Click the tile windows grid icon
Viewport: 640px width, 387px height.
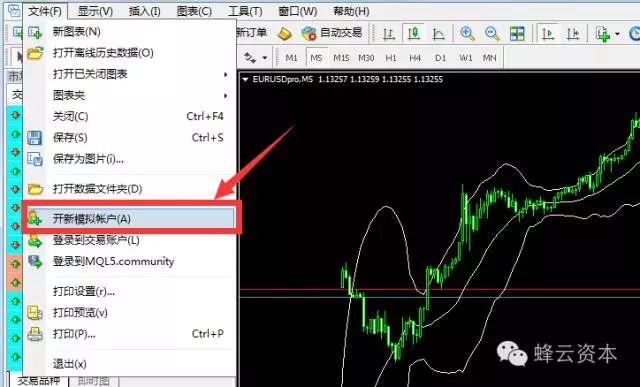click(517, 33)
